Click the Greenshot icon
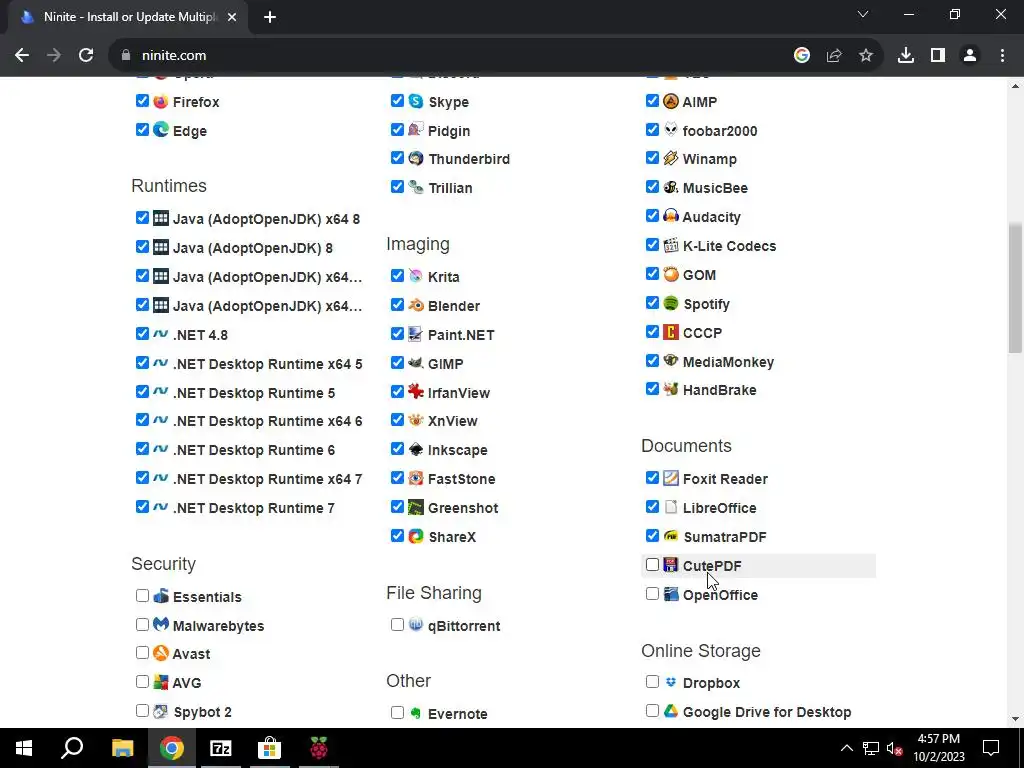Viewport: 1024px width, 768px height. [416, 507]
